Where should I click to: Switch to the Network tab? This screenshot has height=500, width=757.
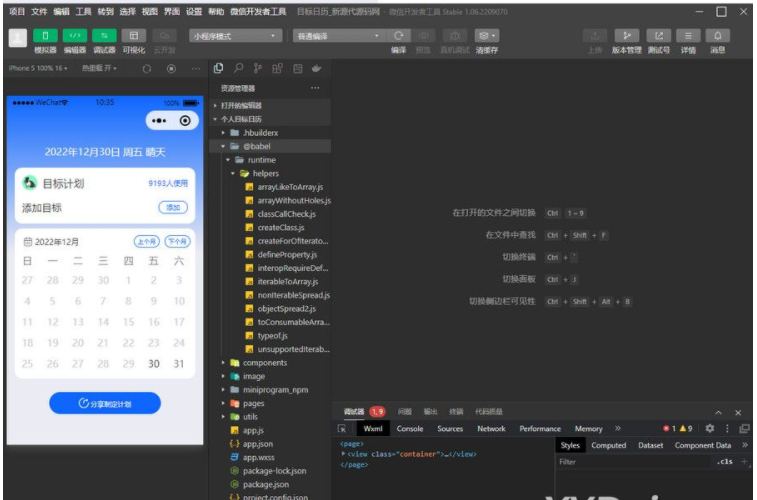491,429
